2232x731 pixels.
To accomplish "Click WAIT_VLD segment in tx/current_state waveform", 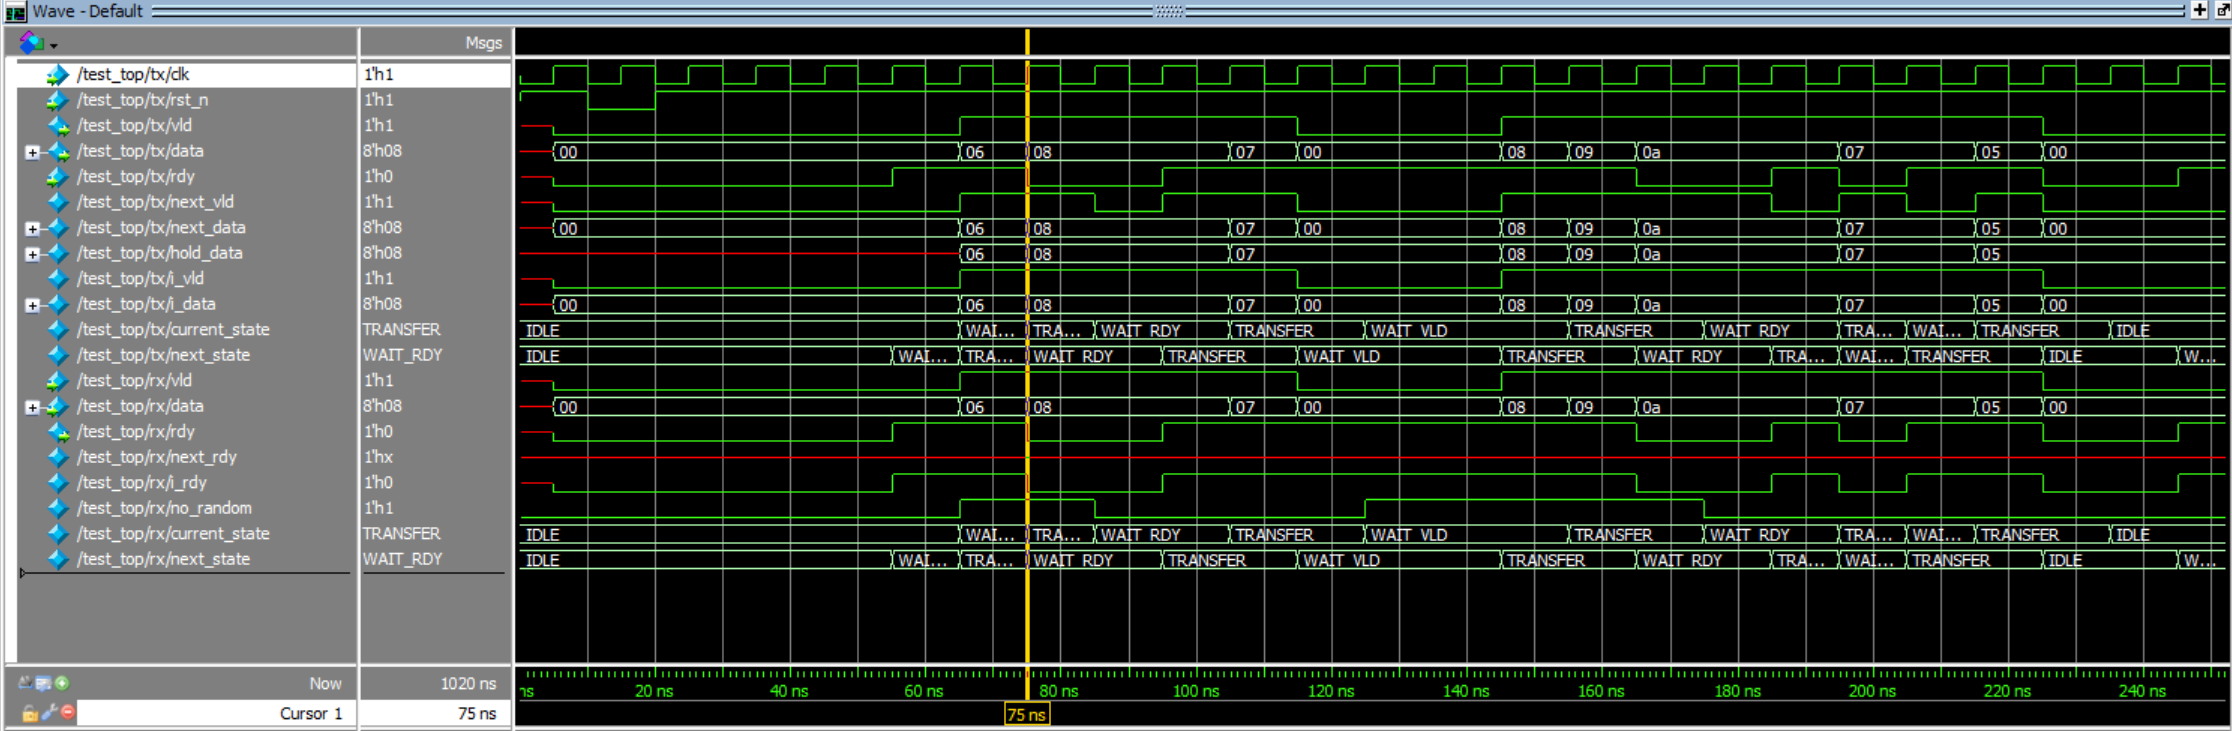I will tap(1409, 331).
